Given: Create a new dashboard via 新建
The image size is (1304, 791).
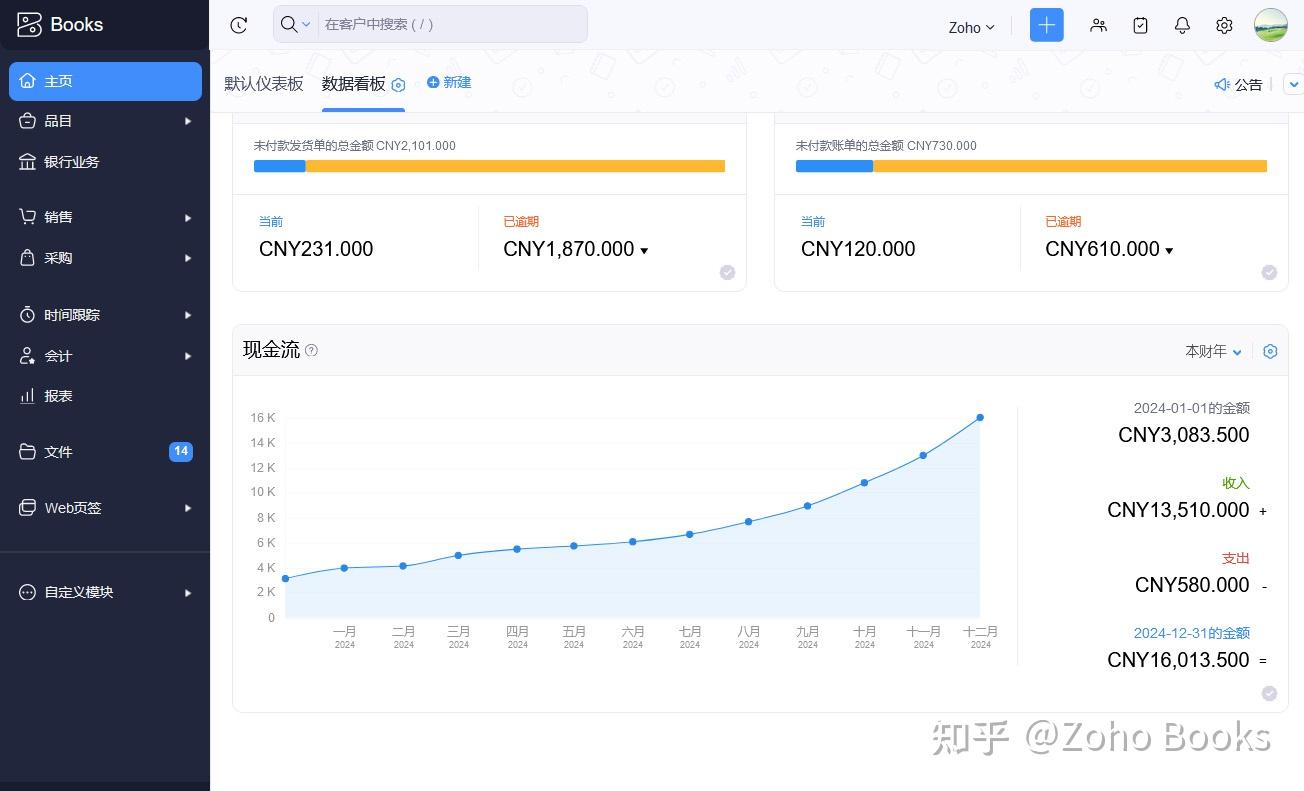Looking at the screenshot, I should [449, 82].
